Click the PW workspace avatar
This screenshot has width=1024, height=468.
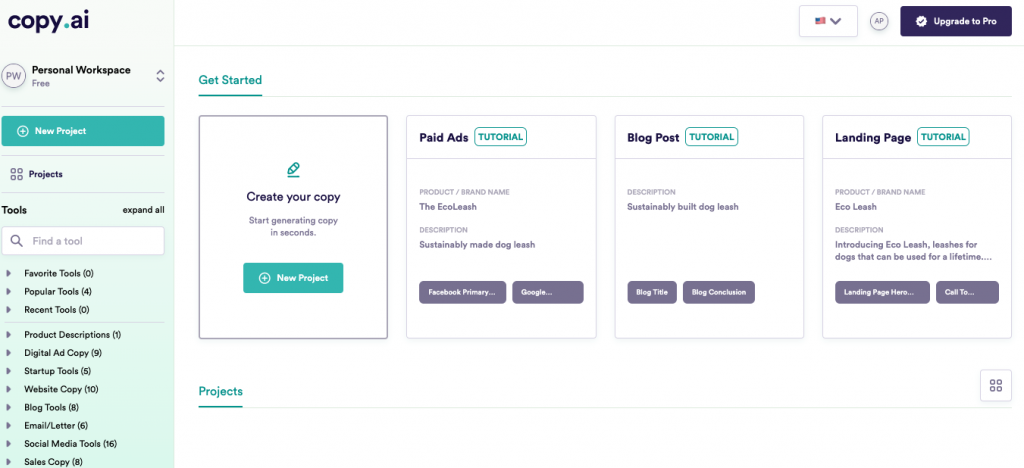[x=14, y=76]
